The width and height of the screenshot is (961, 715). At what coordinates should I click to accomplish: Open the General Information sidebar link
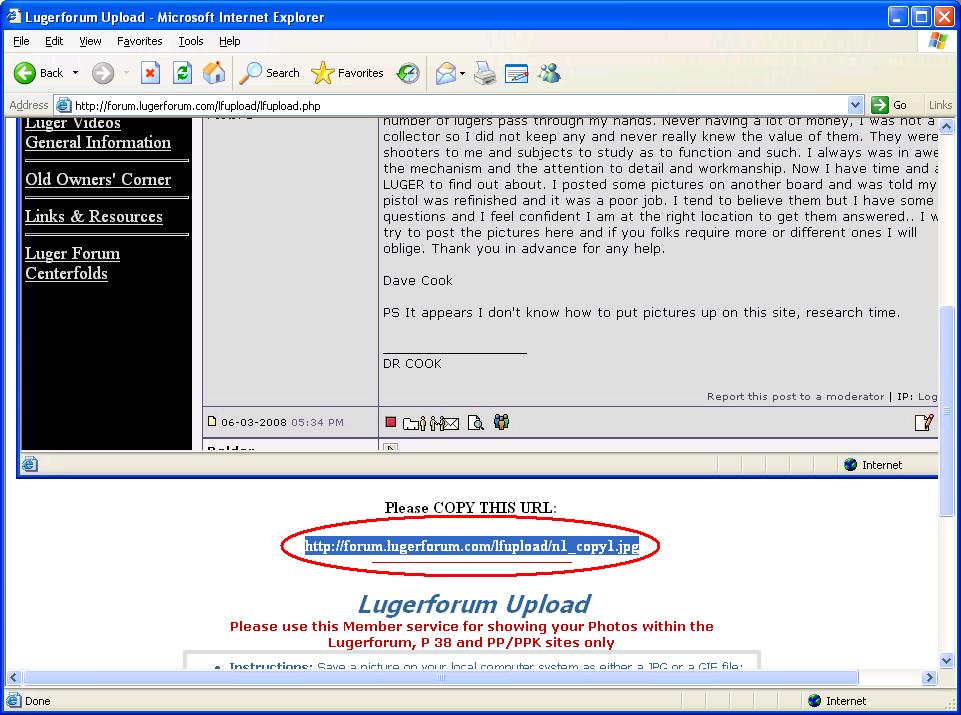[x=98, y=142]
